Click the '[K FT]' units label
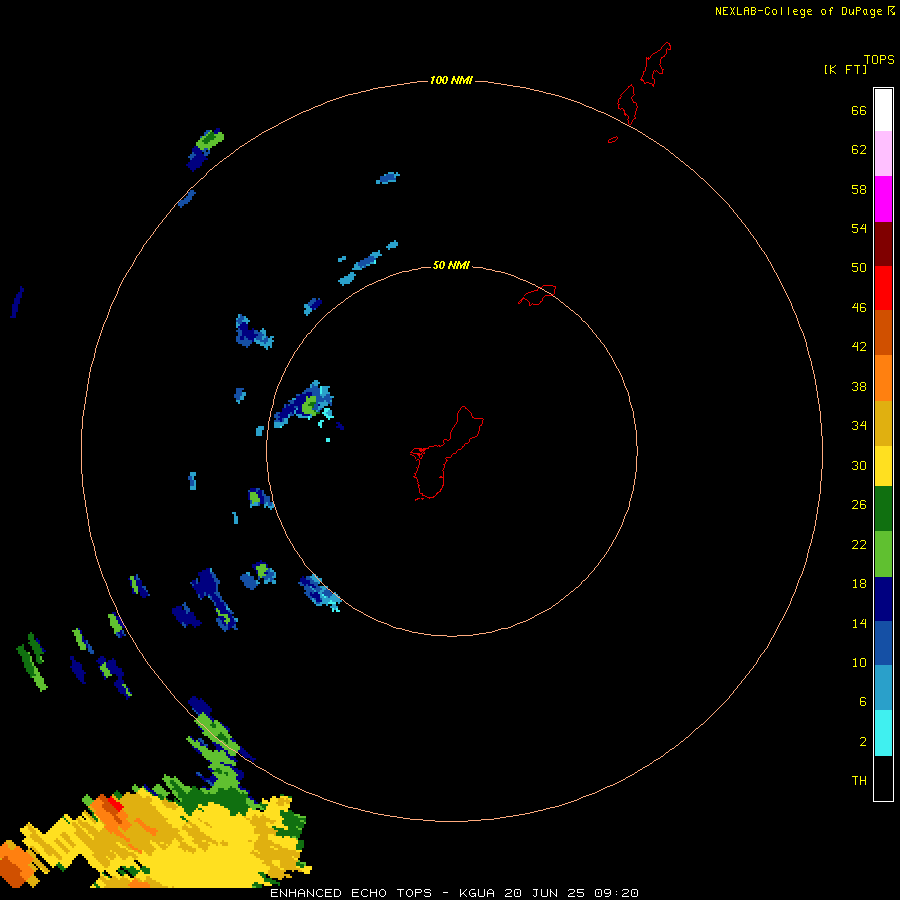Viewport: 900px width, 900px height. [845, 69]
